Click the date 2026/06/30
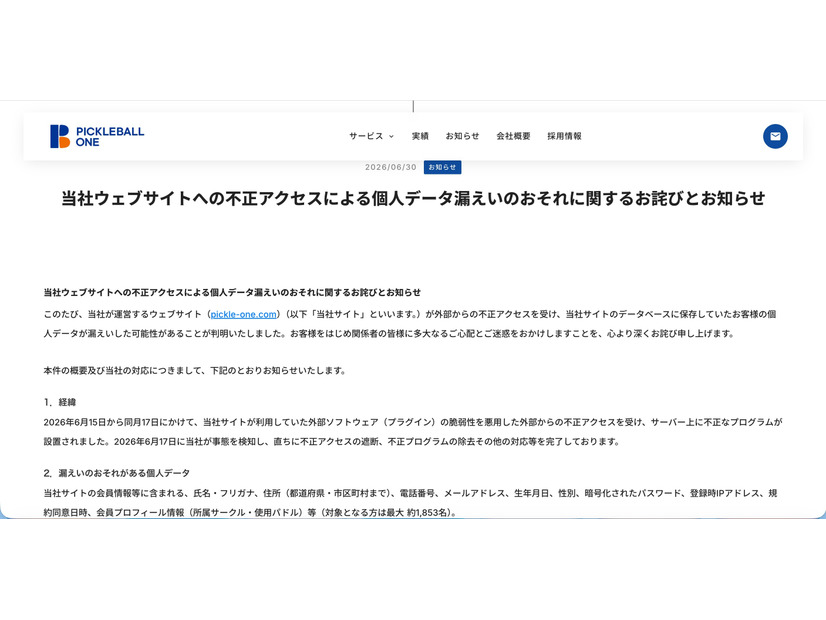 tap(391, 167)
